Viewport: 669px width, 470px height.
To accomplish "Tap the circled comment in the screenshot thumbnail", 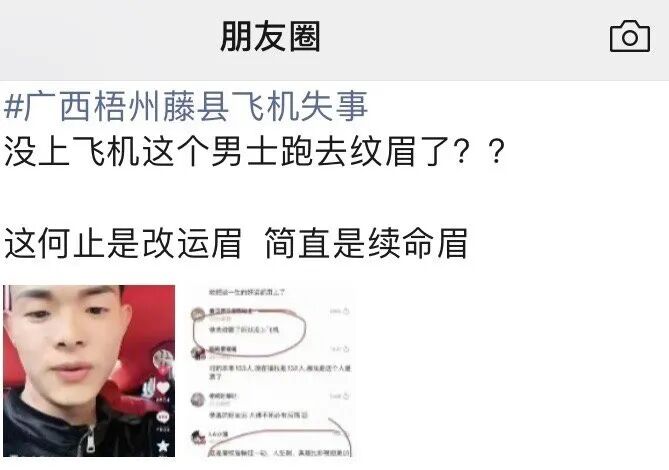I will pyautogui.click(x=250, y=330).
